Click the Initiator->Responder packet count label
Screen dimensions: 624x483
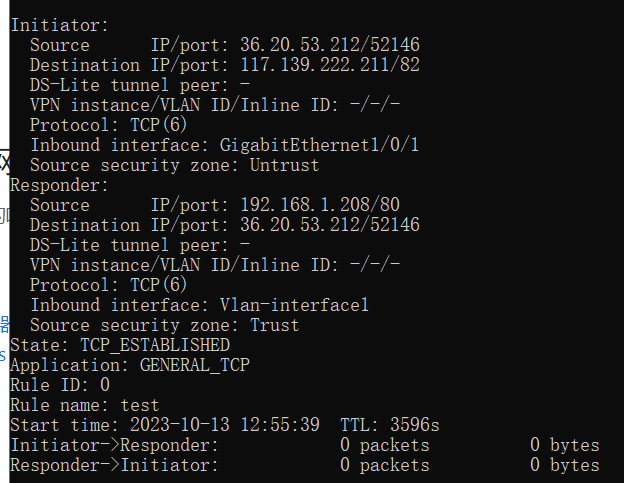pos(114,445)
